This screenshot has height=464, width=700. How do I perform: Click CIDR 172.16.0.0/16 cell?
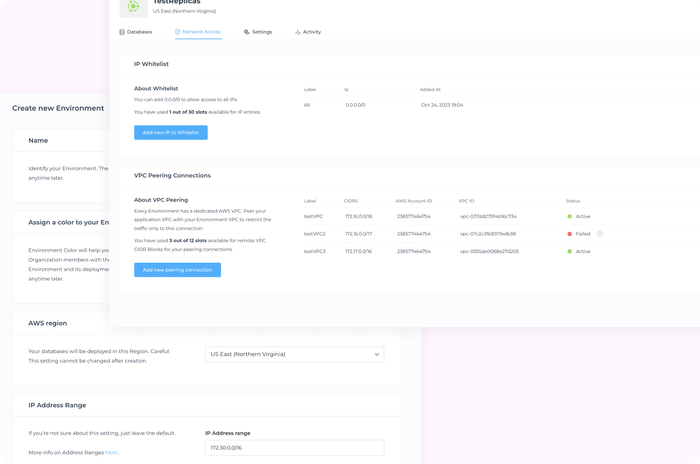(x=358, y=216)
